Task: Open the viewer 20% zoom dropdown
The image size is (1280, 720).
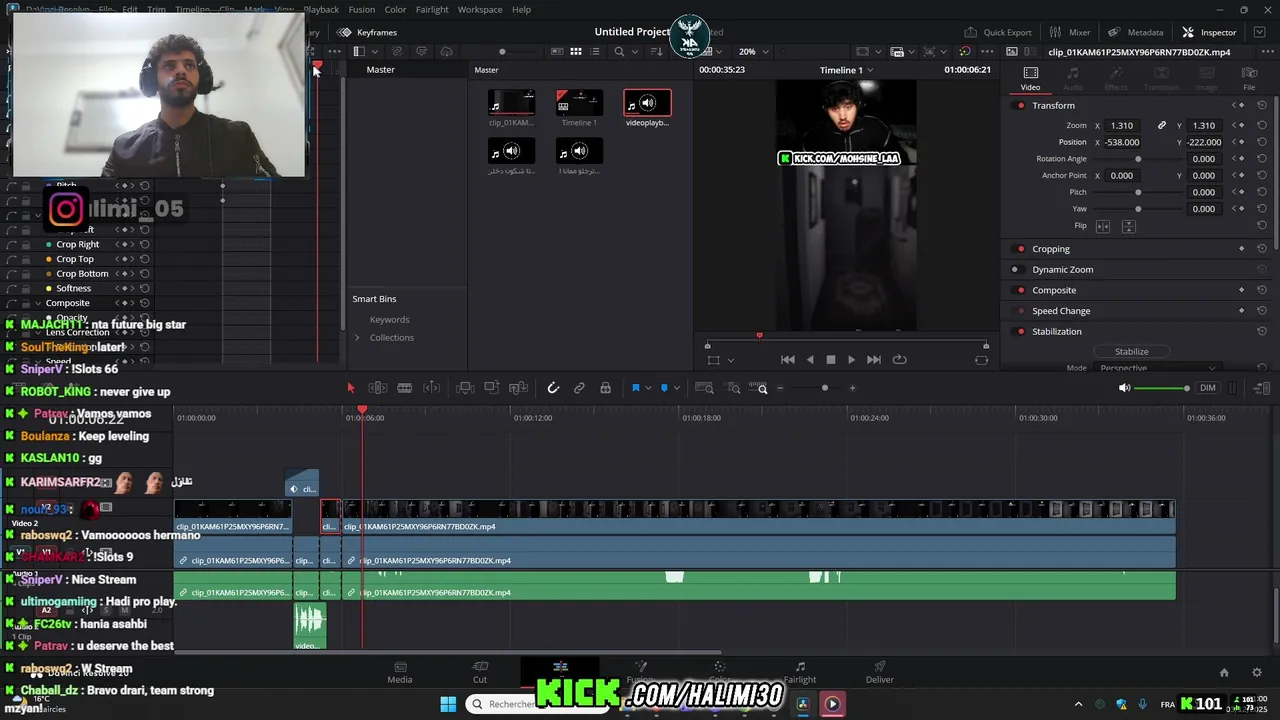Action: click(753, 52)
